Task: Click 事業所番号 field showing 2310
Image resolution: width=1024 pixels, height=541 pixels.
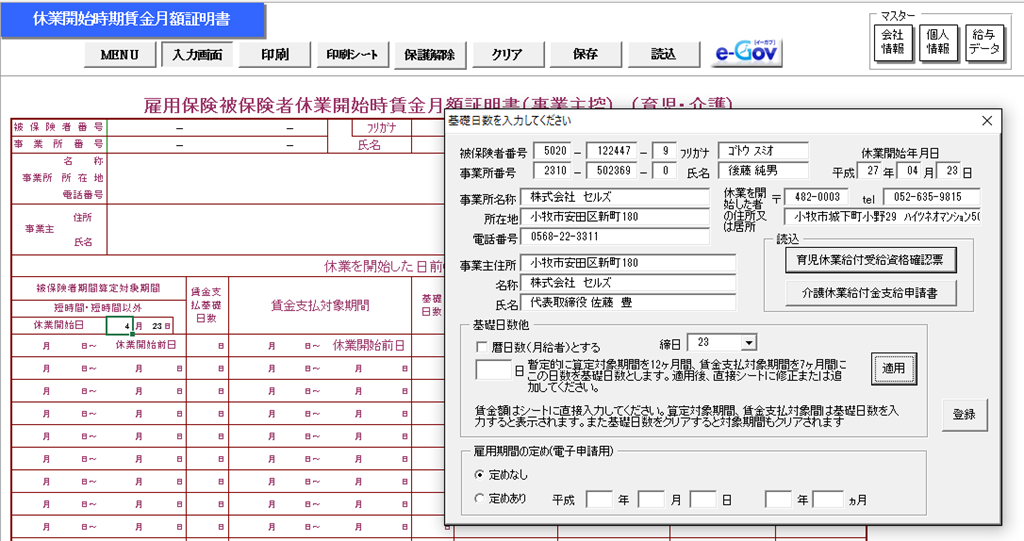Action: click(554, 171)
